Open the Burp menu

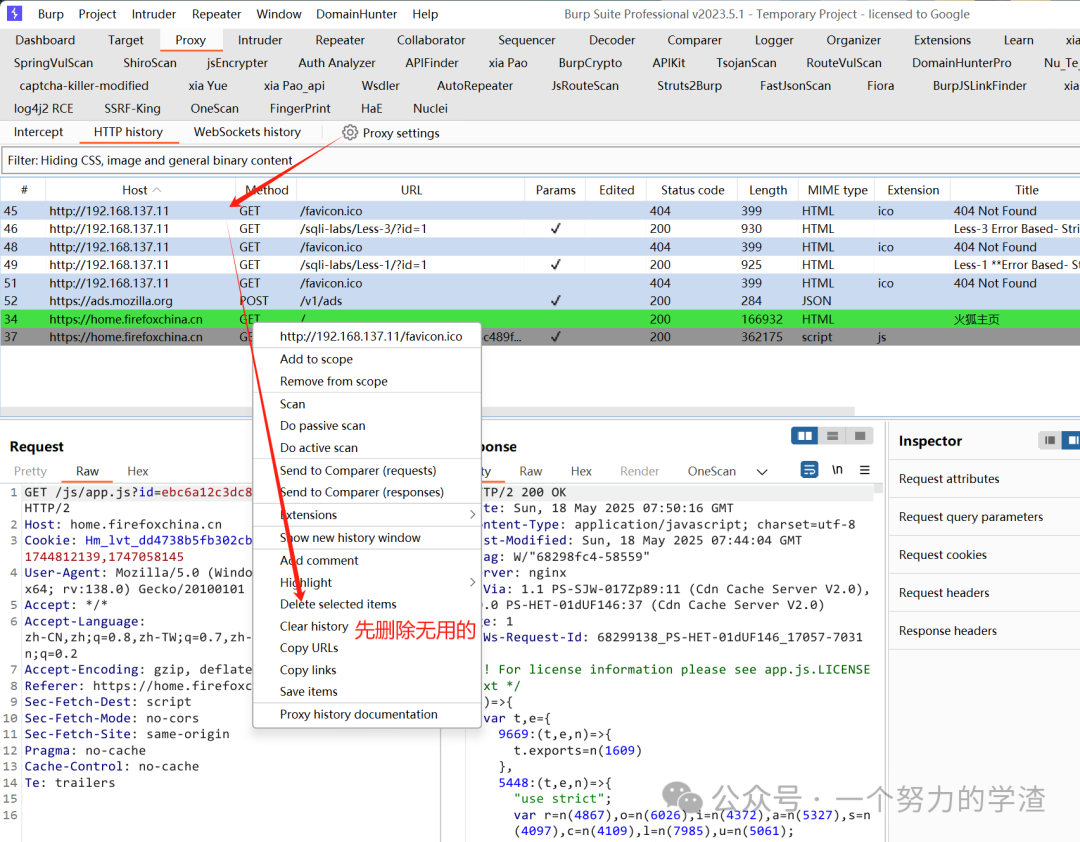point(51,14)
